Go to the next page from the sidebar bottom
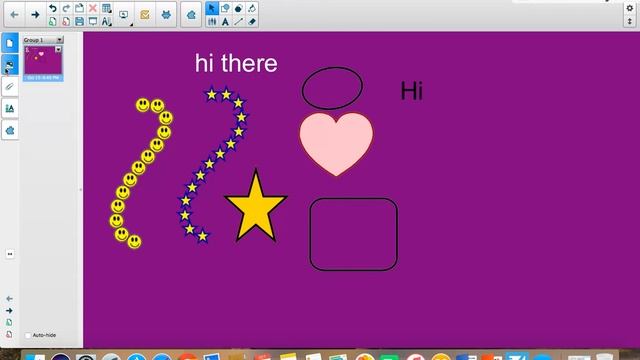This screenshot has height=360, width=640. pos(9,311)
